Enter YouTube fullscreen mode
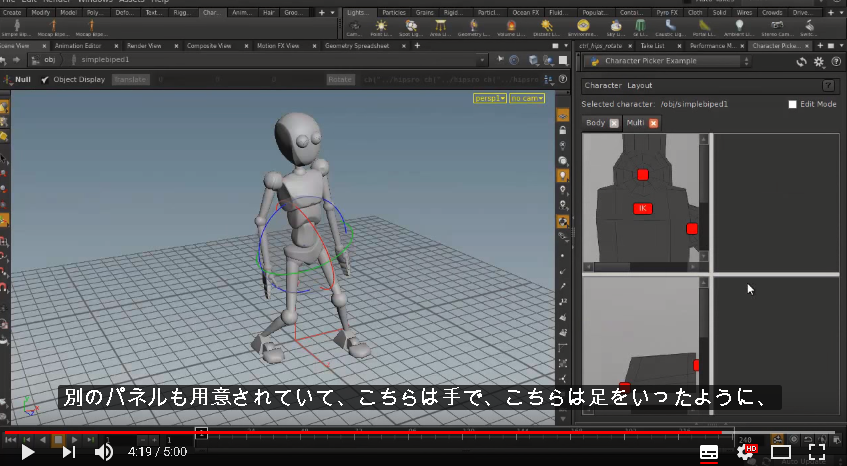The image size is (847, 466). pos(816,451)
